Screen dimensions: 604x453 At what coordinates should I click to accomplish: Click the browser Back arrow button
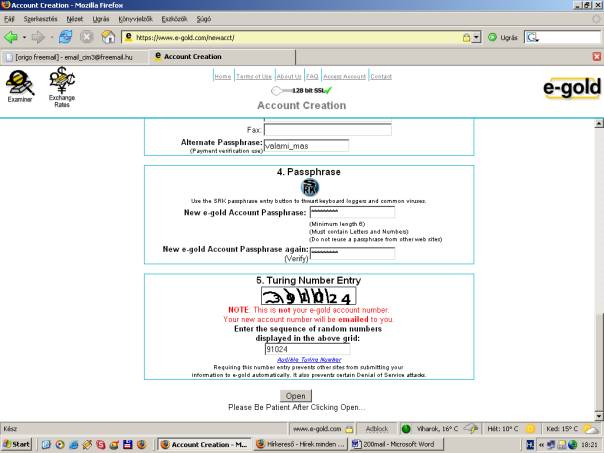(x=13, y=37)
